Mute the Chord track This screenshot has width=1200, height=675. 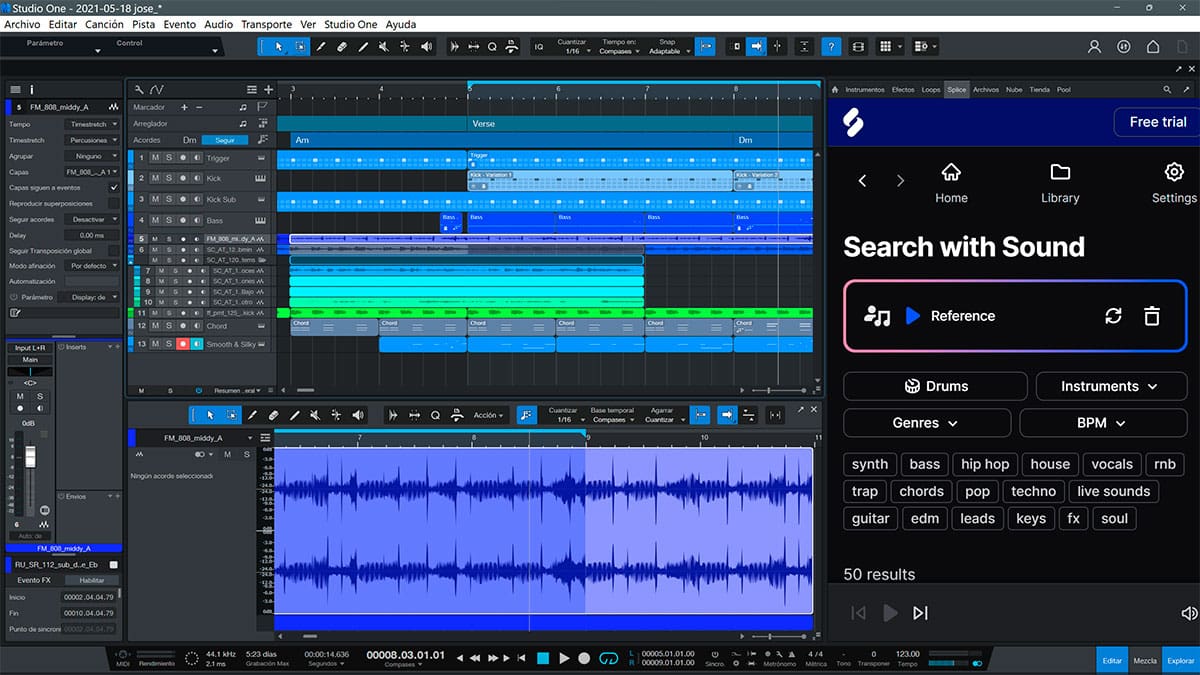point(155,326)
